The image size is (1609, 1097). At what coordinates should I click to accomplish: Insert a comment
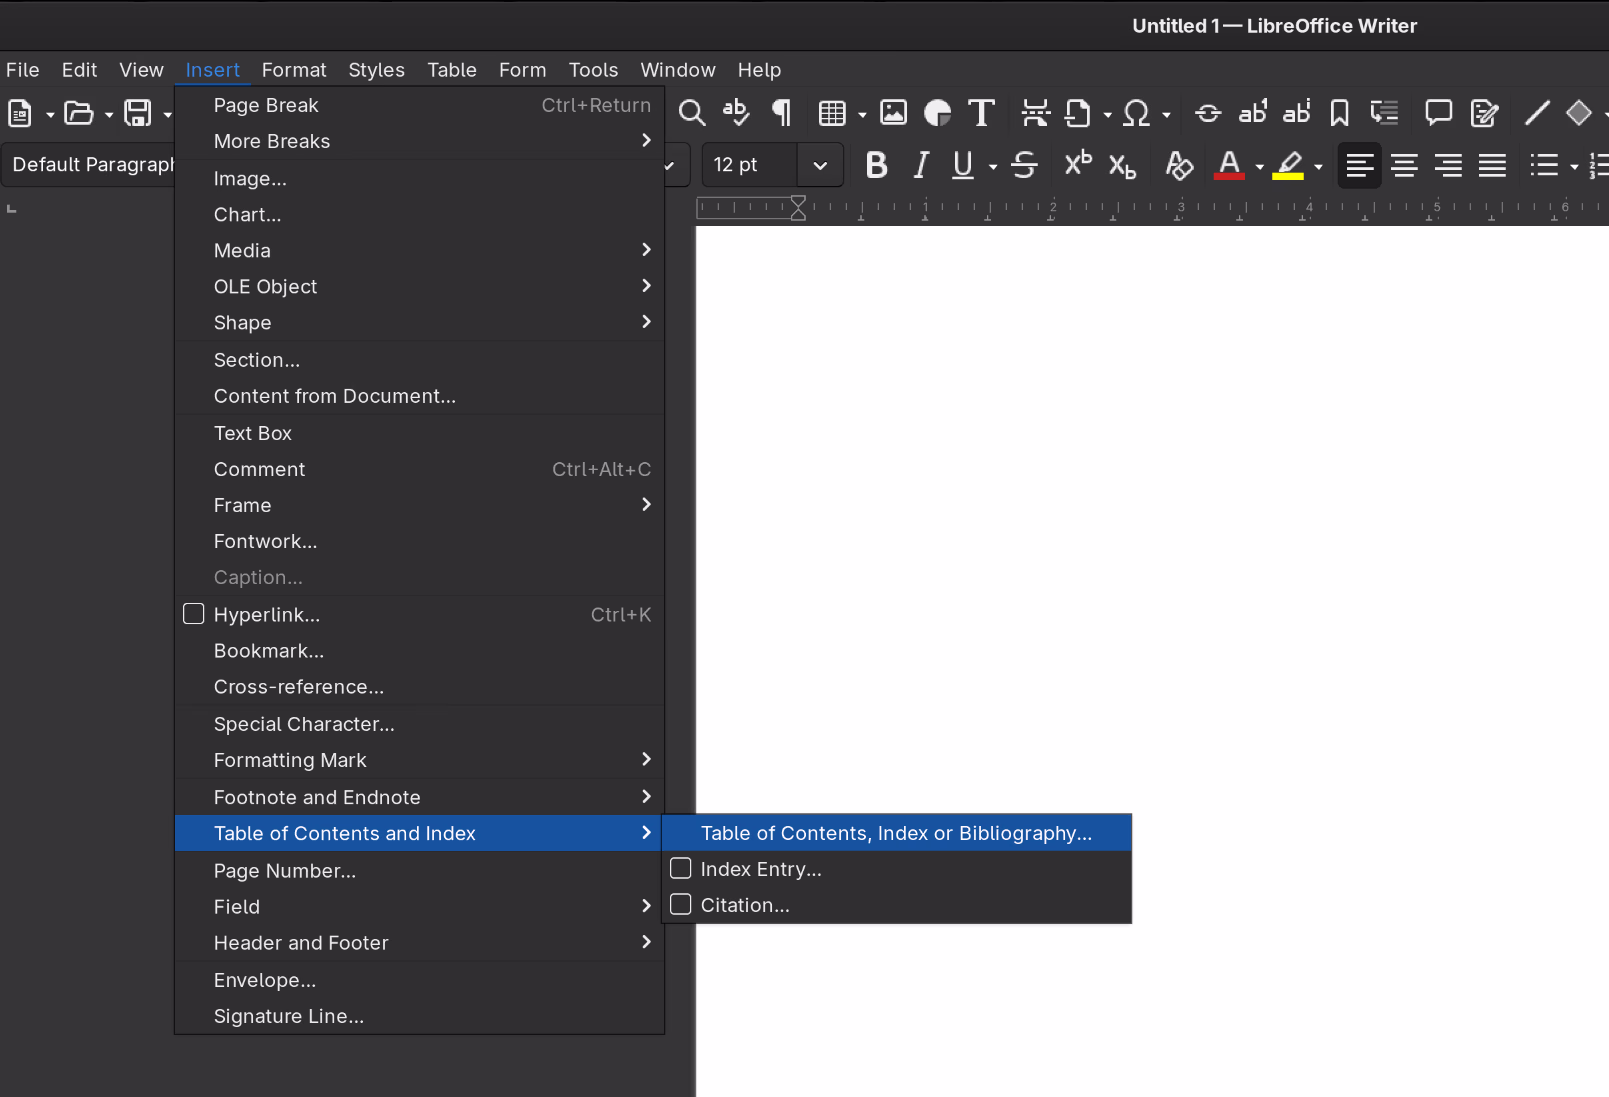pos(259,469)
